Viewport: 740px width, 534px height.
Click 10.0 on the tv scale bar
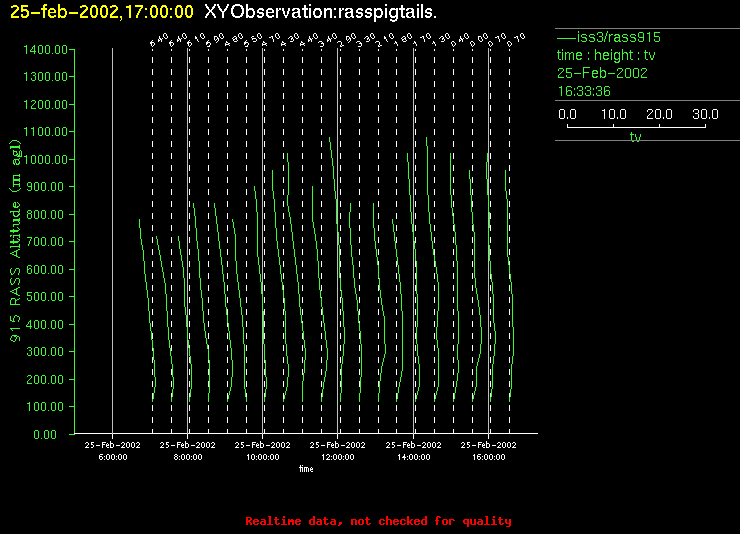tap(613, 115)
